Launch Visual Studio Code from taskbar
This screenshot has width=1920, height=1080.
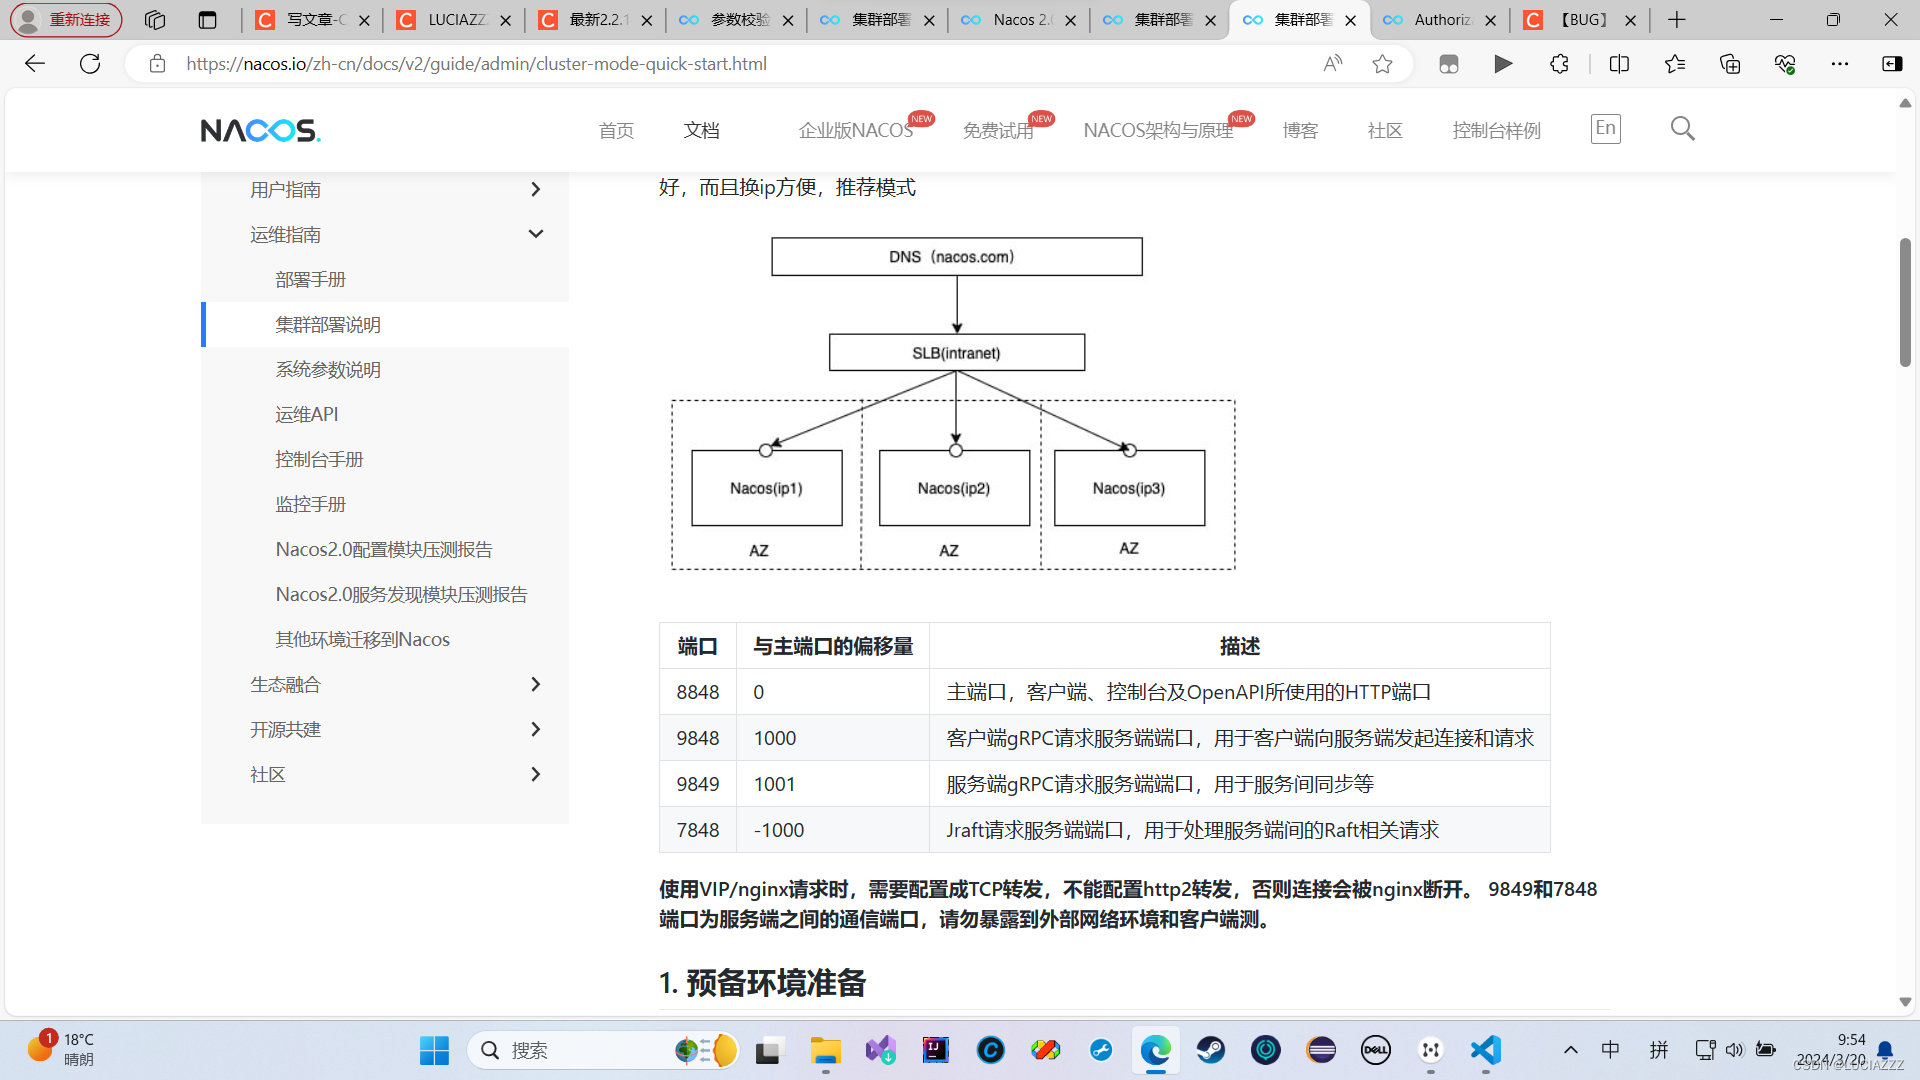click(x=1486, y=1050)
